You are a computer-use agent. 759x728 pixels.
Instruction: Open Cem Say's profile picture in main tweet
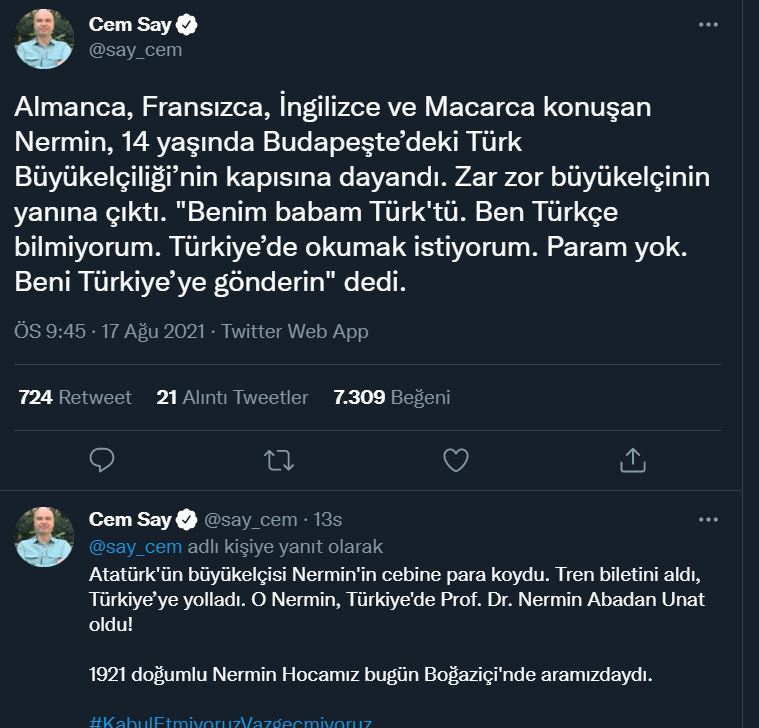pyautogui.click(x=44, y=38)
